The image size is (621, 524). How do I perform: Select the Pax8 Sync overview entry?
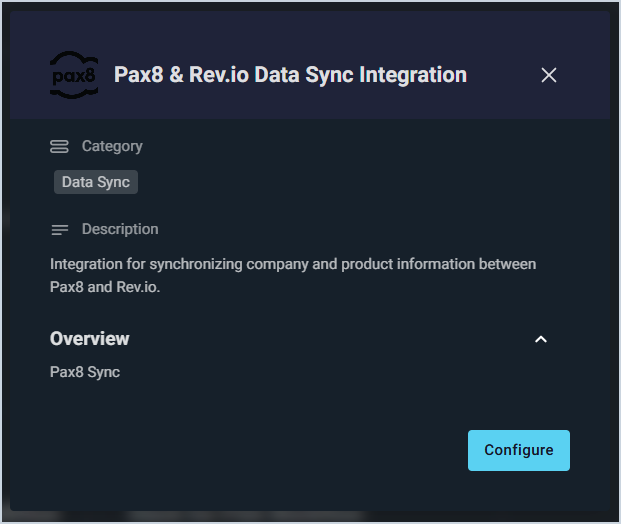[x=85, y=372]
